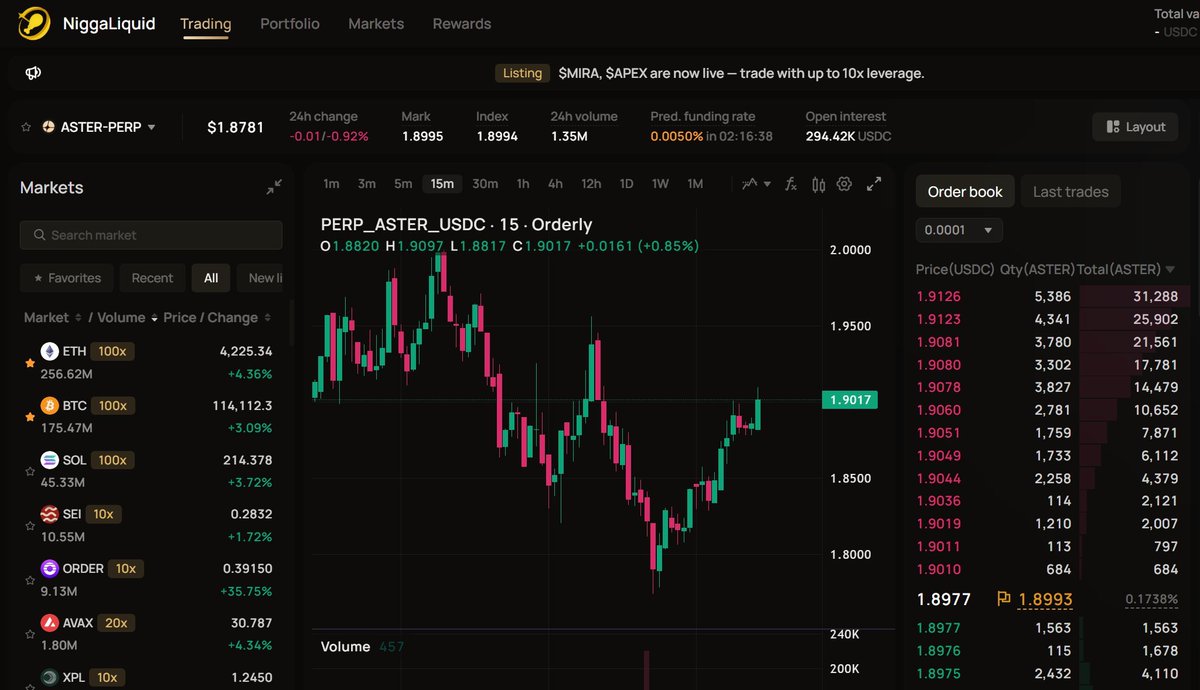
Task: Click the ASTER coin icon beside ASTER-PERP
Action: click(49, 127)
